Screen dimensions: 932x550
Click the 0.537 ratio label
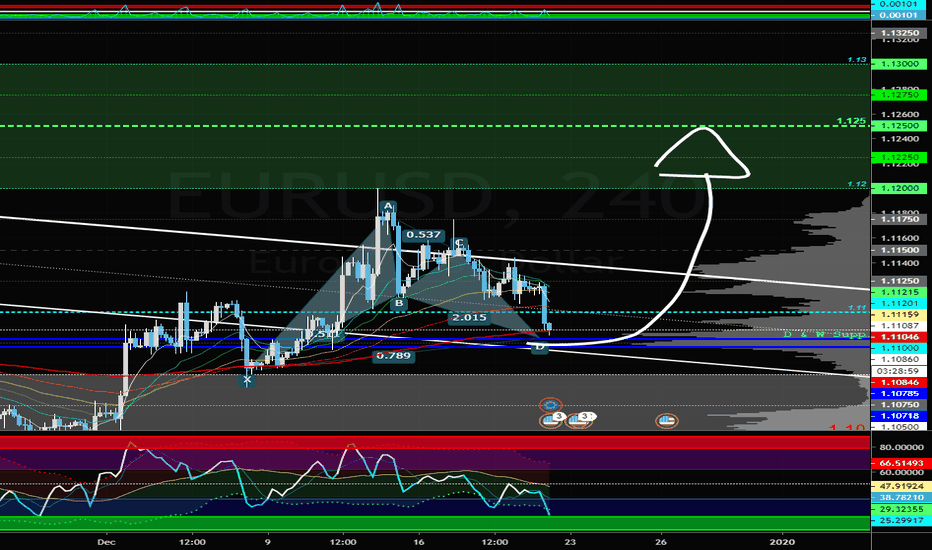[x=424, y=236]
